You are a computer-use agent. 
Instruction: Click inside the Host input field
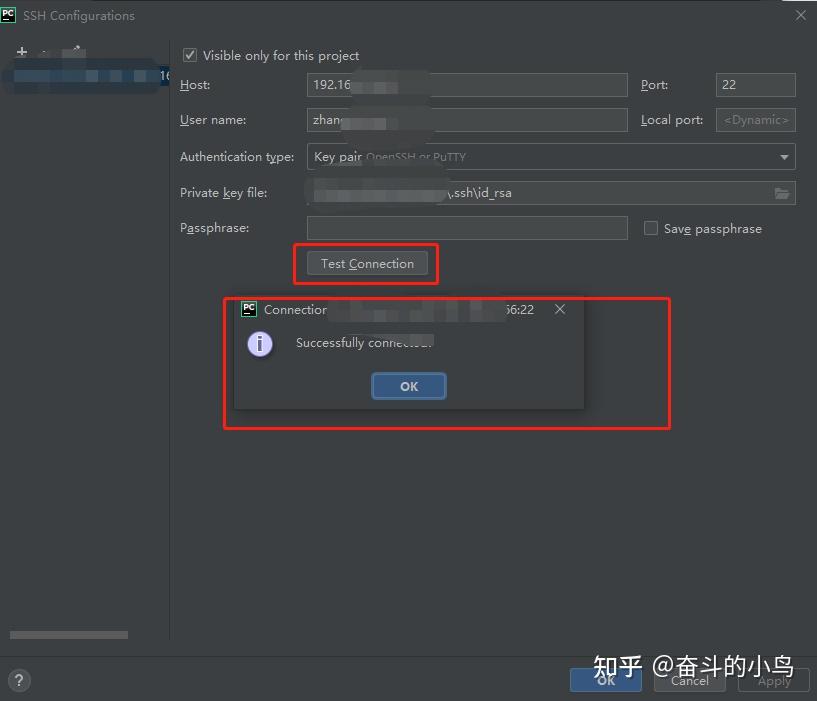[467, 85]
